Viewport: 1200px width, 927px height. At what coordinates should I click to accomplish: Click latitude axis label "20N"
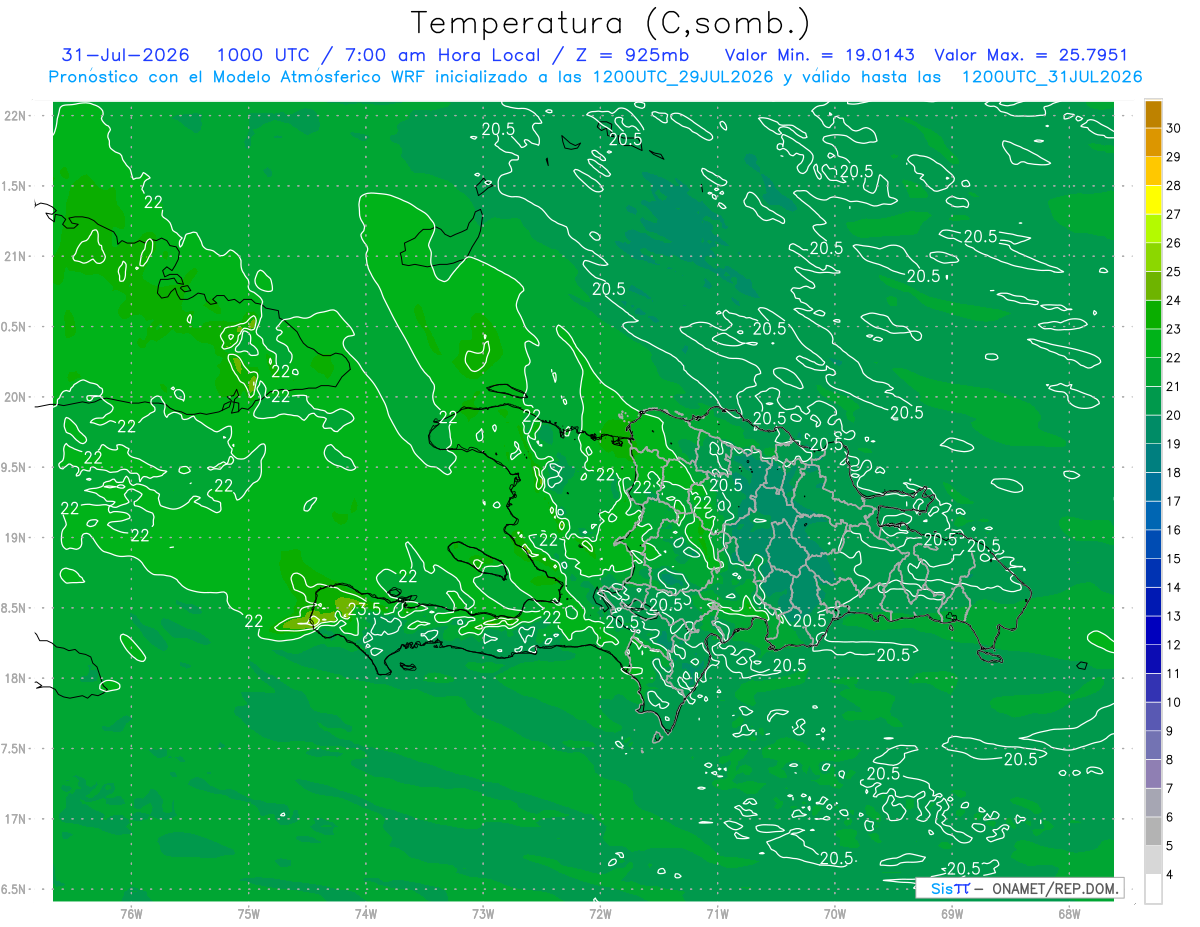point(14,397)
